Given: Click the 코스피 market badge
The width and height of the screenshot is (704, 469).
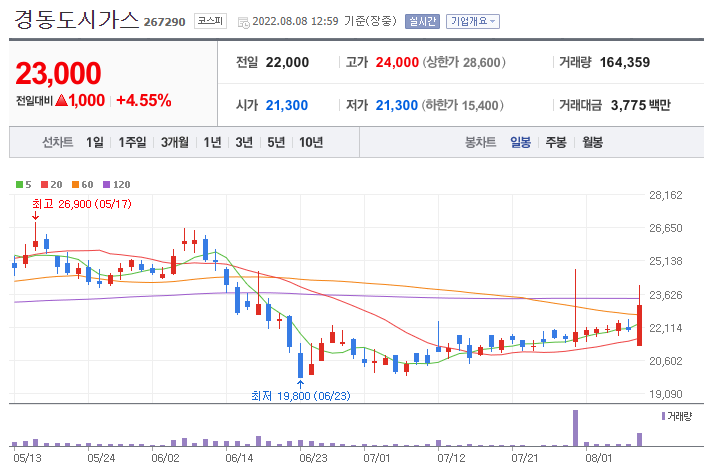Looking at the screenshot, I should (x=210, y=21).
